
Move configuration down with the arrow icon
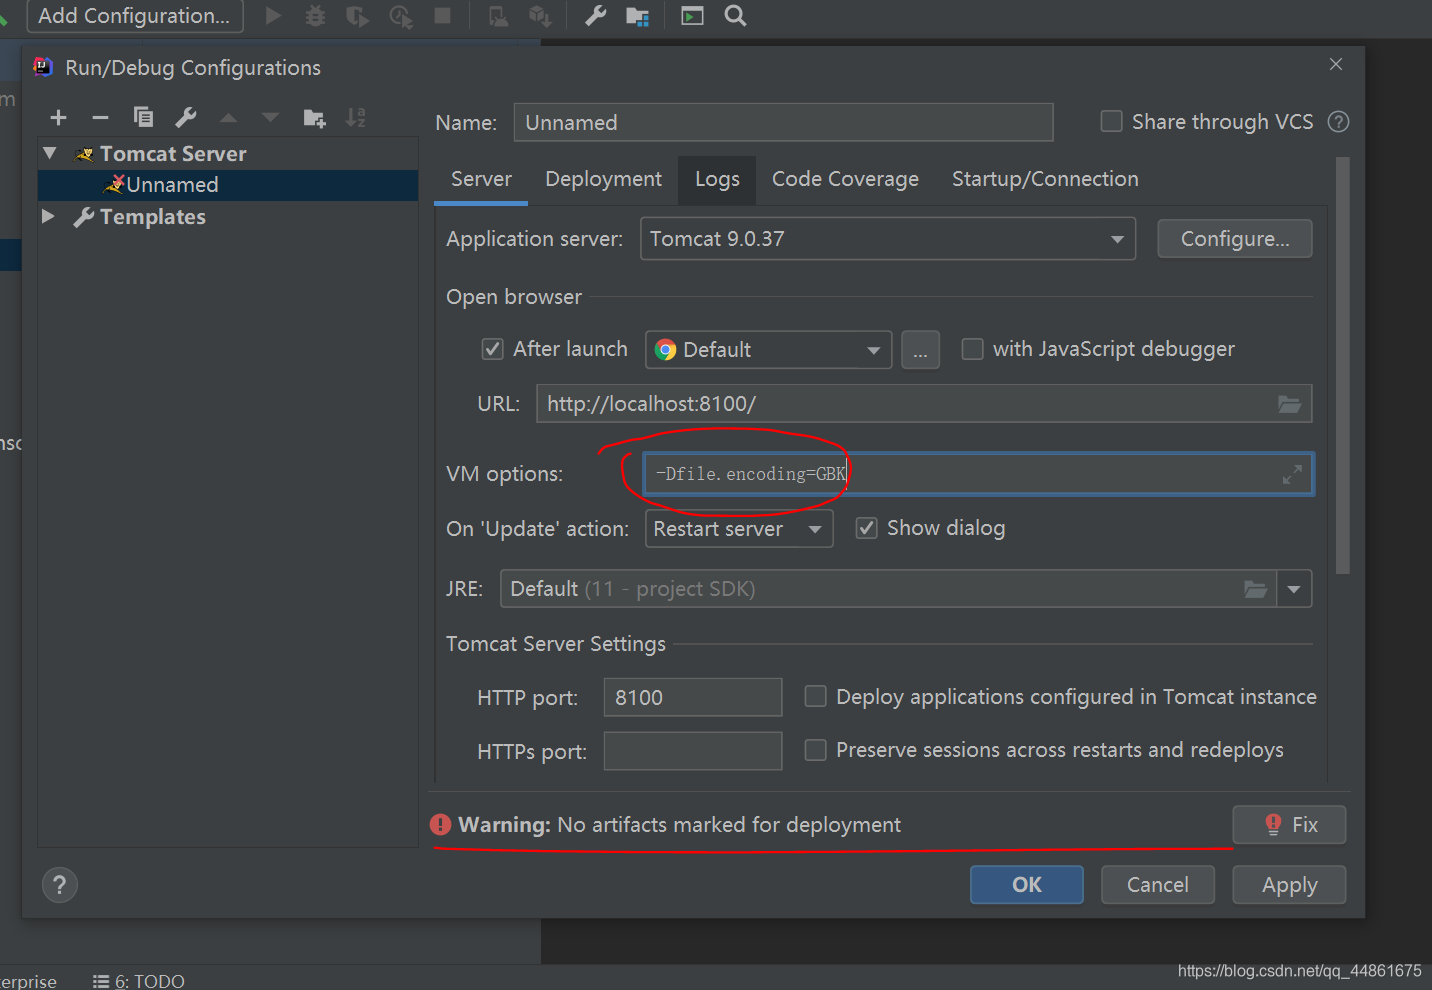click(270, 118)
